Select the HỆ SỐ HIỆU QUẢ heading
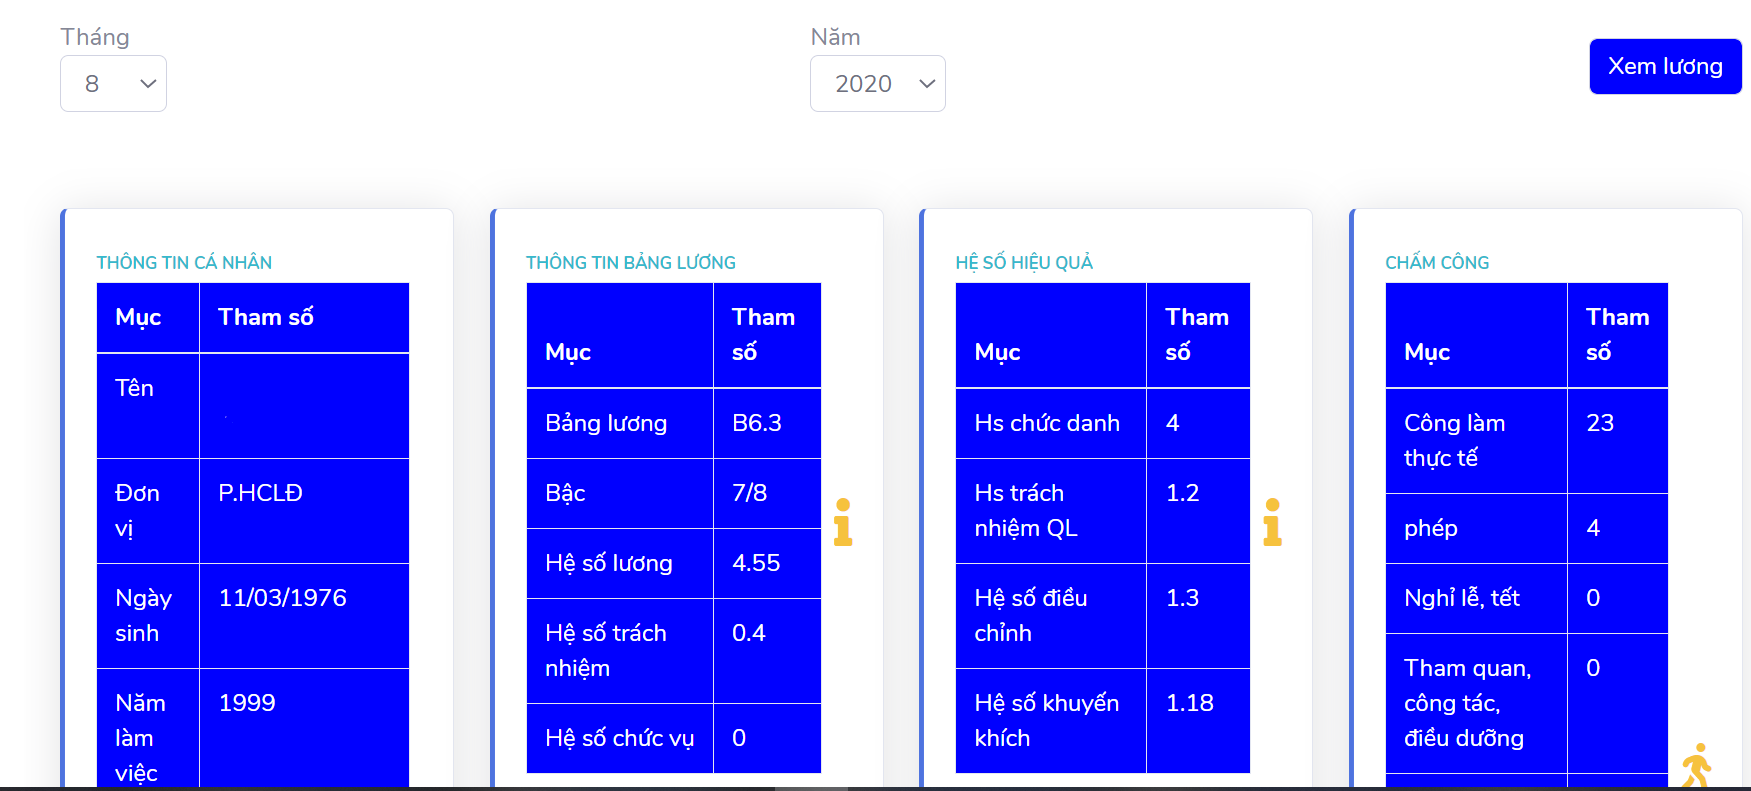The height and width of the screenshot is (791, 1751). coord(1024,262)
